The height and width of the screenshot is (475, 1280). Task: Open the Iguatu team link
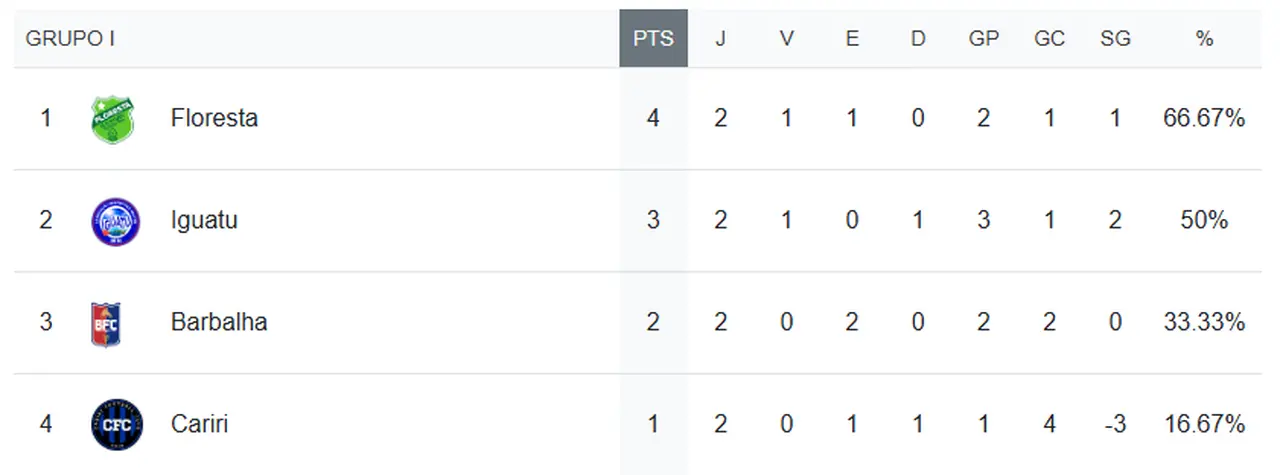[204, 220]
